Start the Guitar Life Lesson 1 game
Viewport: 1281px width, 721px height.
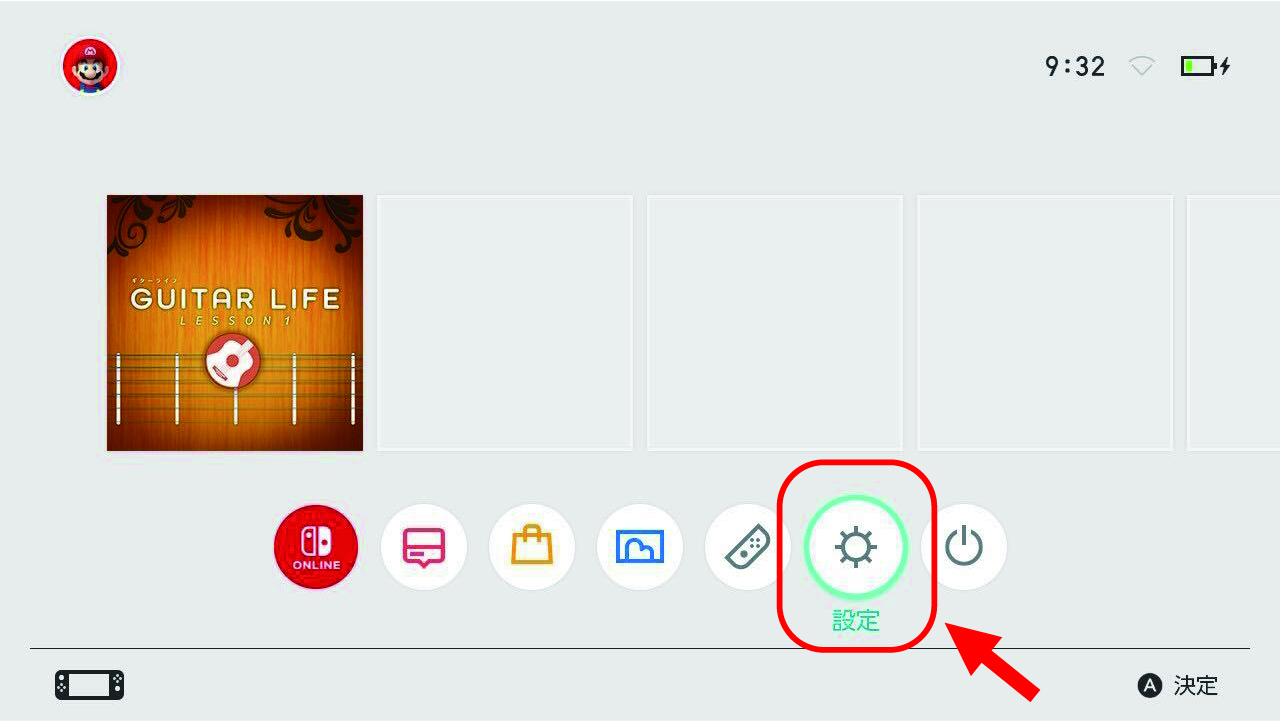tap(235, 323)
